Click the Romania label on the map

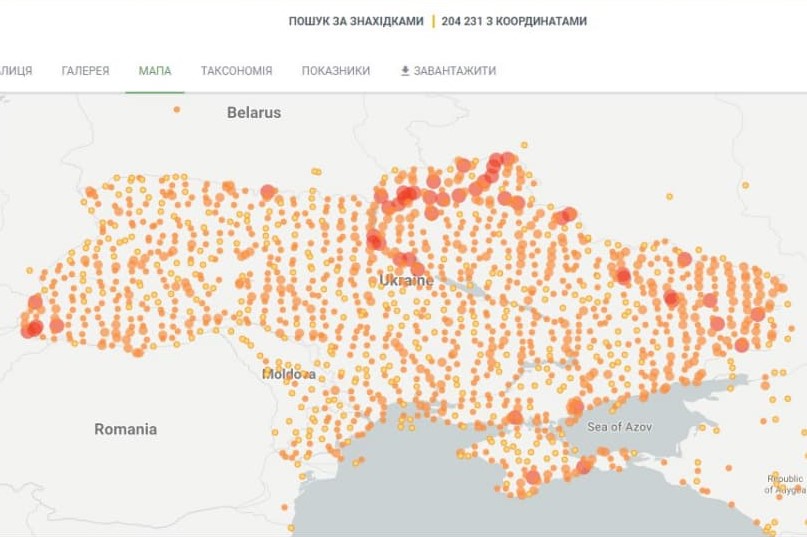[126, 429]
